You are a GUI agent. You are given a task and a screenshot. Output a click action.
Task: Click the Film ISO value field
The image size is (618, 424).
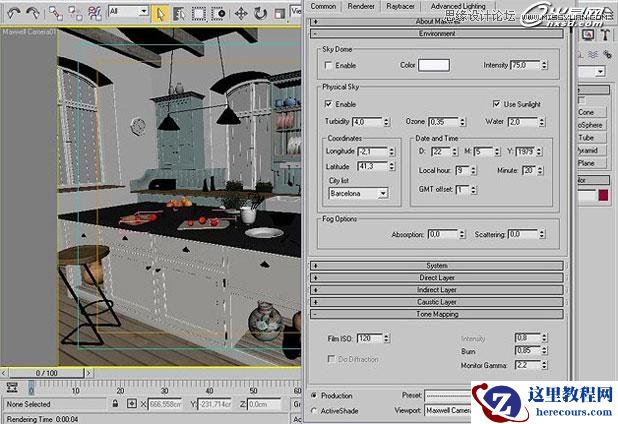370,338
